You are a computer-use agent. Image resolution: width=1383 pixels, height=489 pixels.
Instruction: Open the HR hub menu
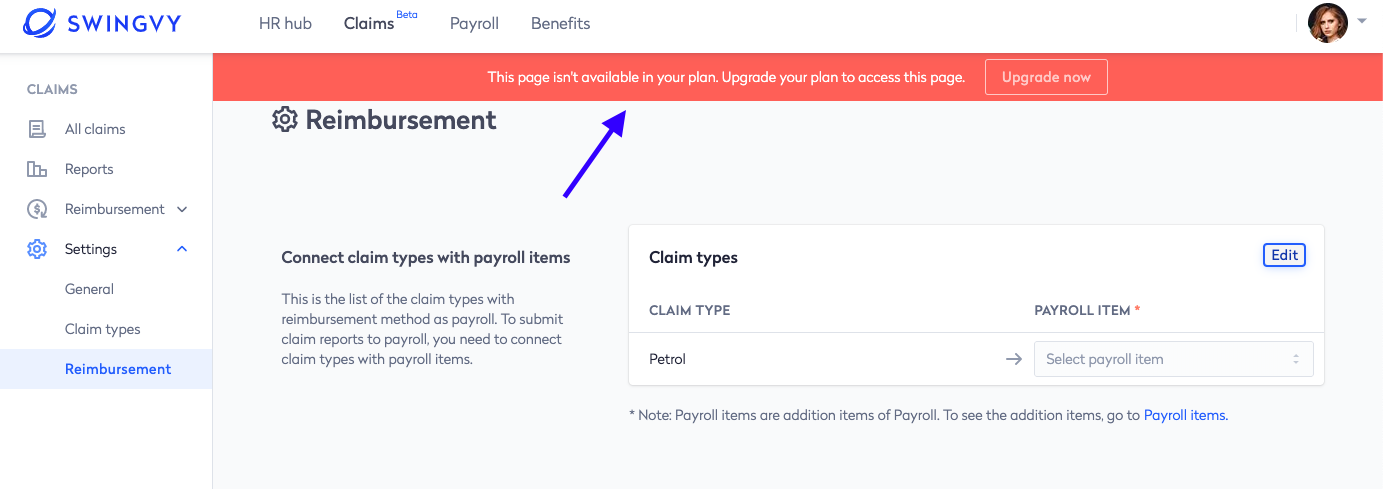click(285, 23)
